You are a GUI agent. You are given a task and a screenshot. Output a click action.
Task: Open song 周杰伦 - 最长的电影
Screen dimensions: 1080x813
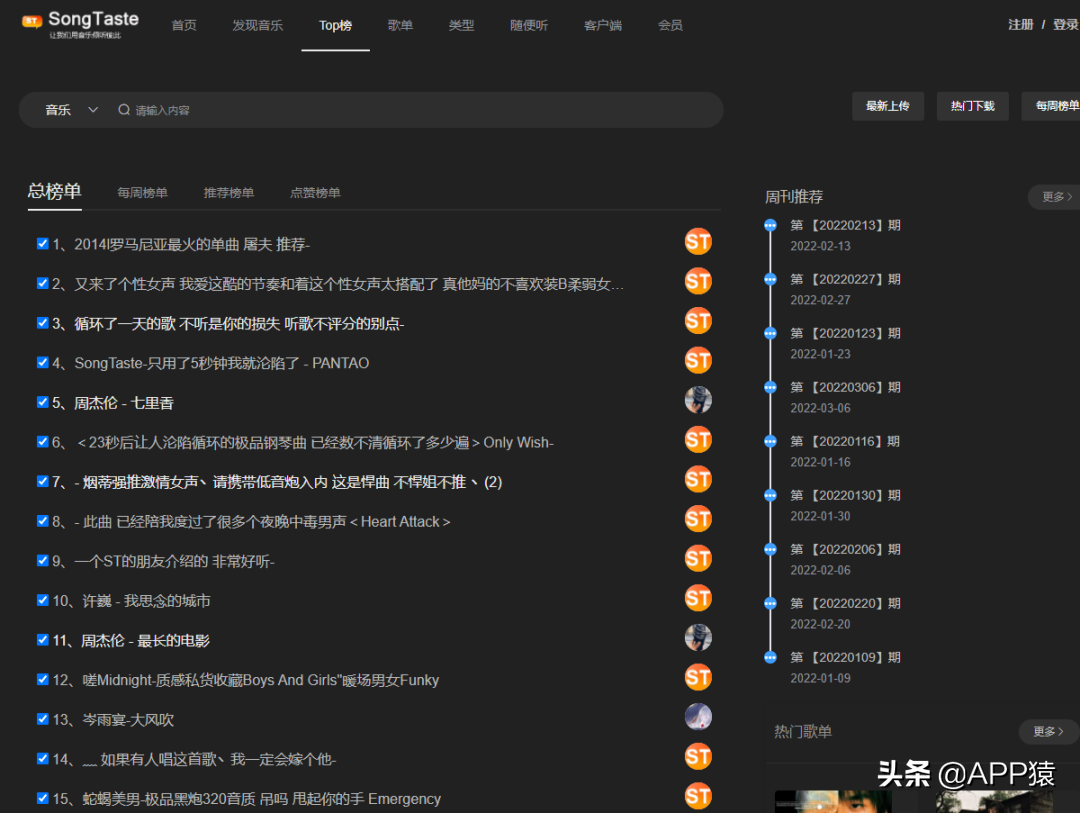[x=145, y=641]
